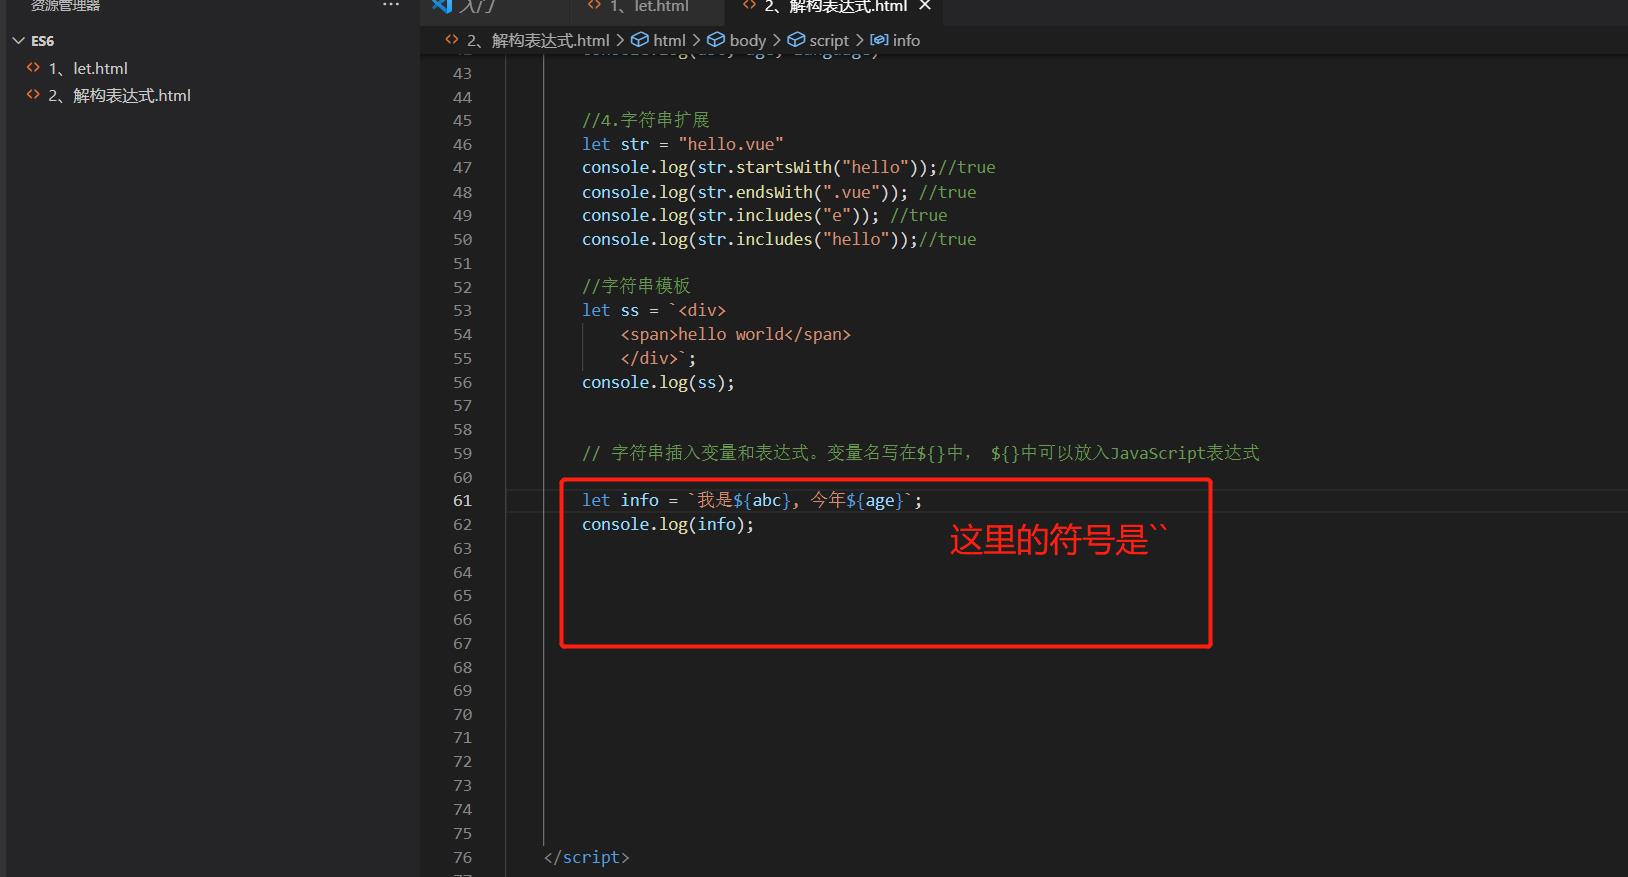The height and width of the screenshot is (877, 1628).
Task: Click line number 61 in the gutter
Action: (462, 500)
